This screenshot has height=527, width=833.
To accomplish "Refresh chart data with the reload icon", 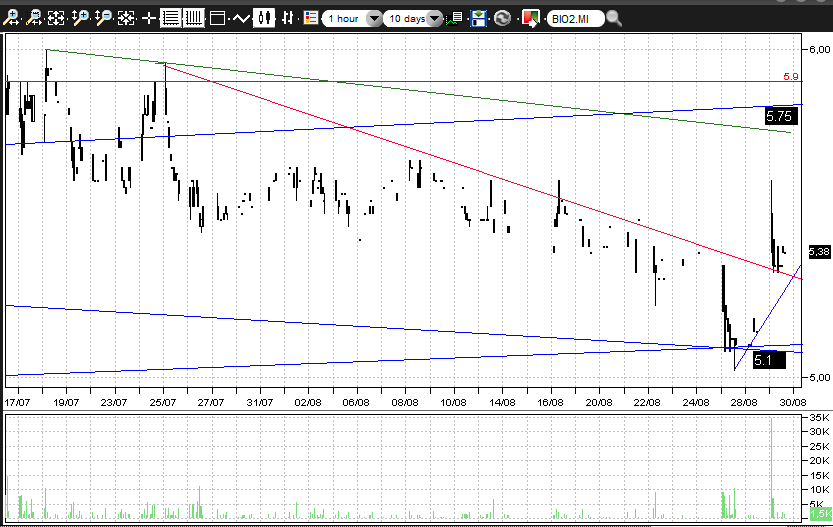I will (502, 18).
